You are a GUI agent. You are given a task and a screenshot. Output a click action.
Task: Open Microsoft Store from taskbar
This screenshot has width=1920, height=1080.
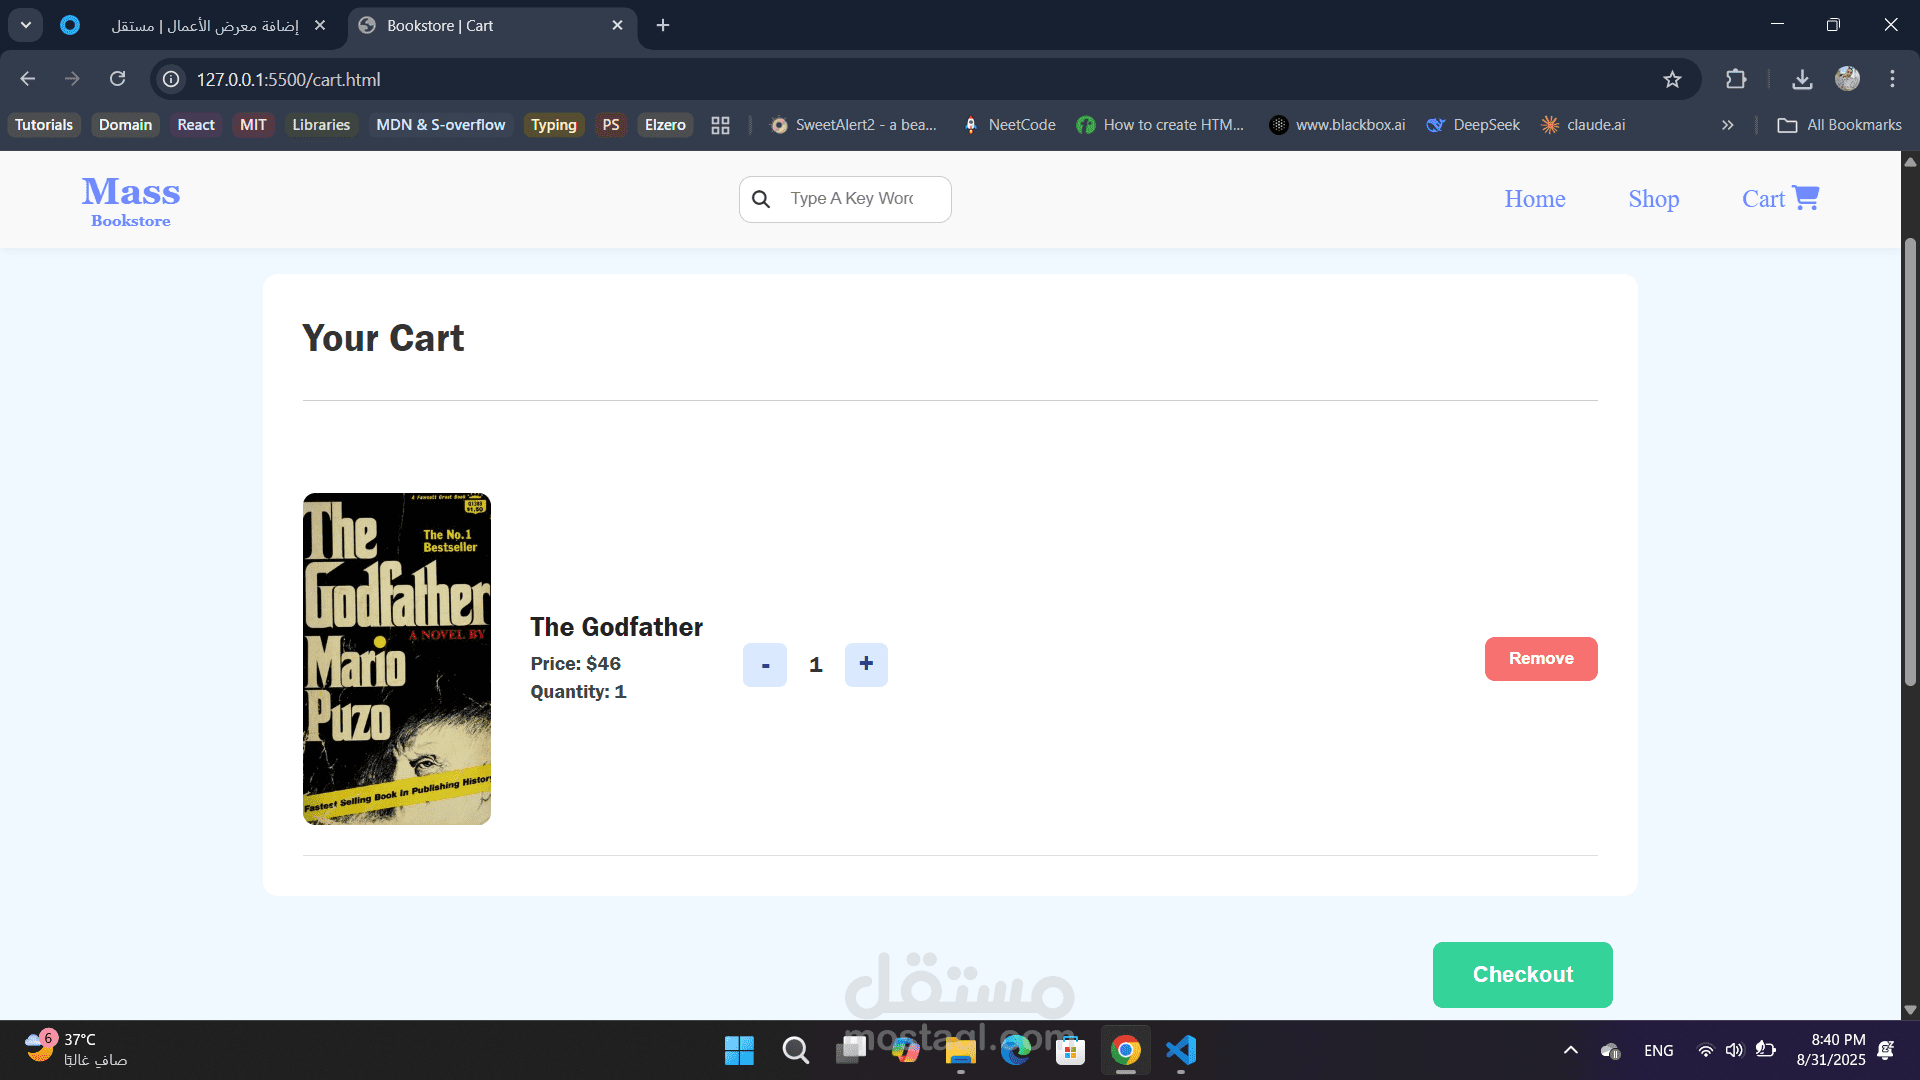1070,1050
